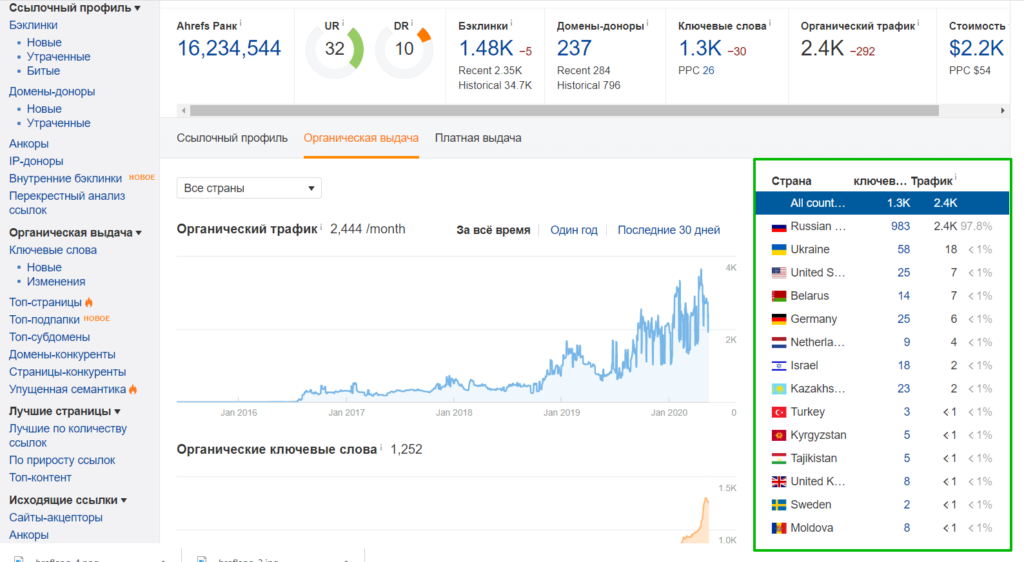Open the Все страны country dropdown
This screenshot has height=562, width=1024.
coord(249,188)
